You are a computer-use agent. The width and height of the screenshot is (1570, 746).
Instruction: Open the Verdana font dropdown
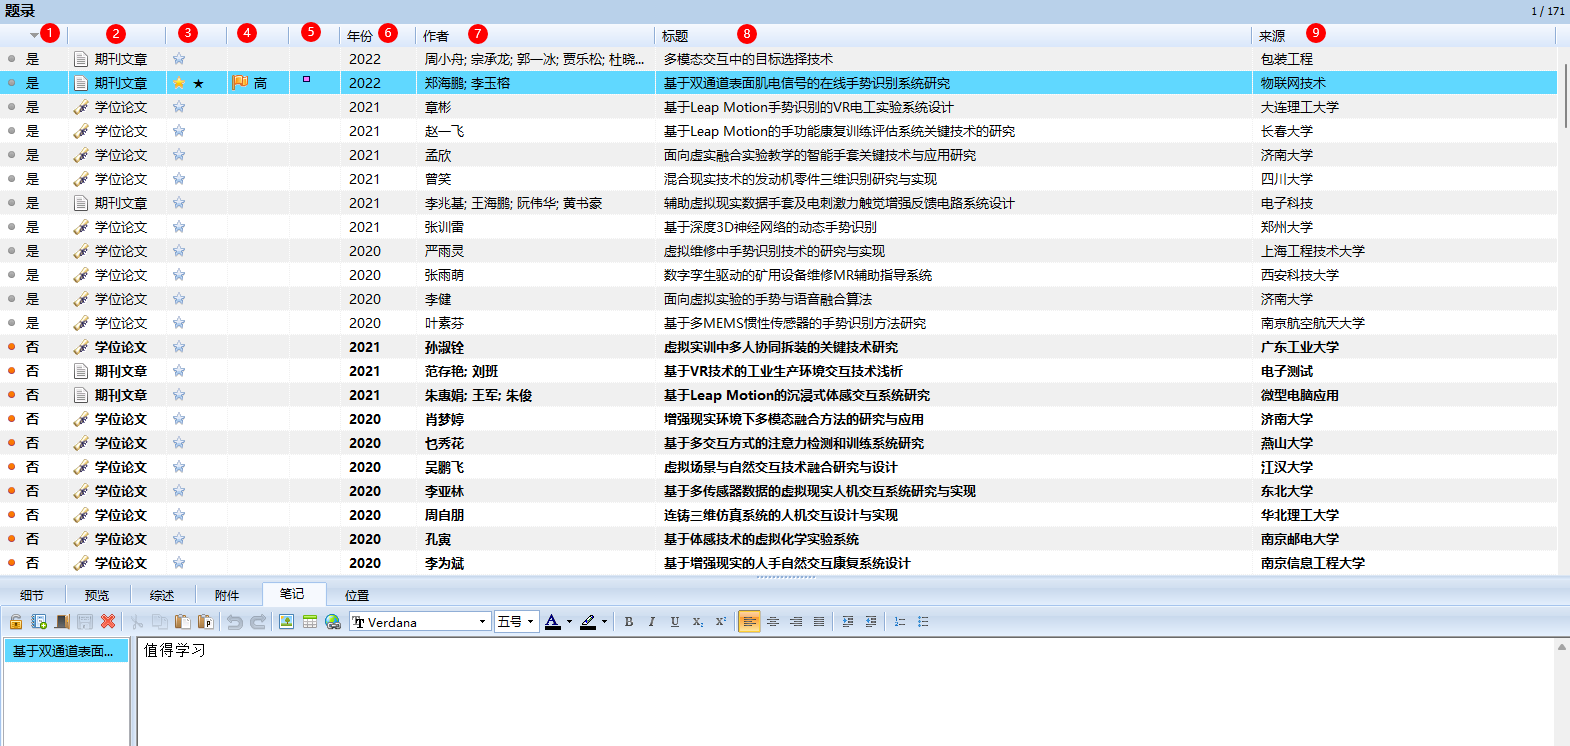click(x=482, y=622)
